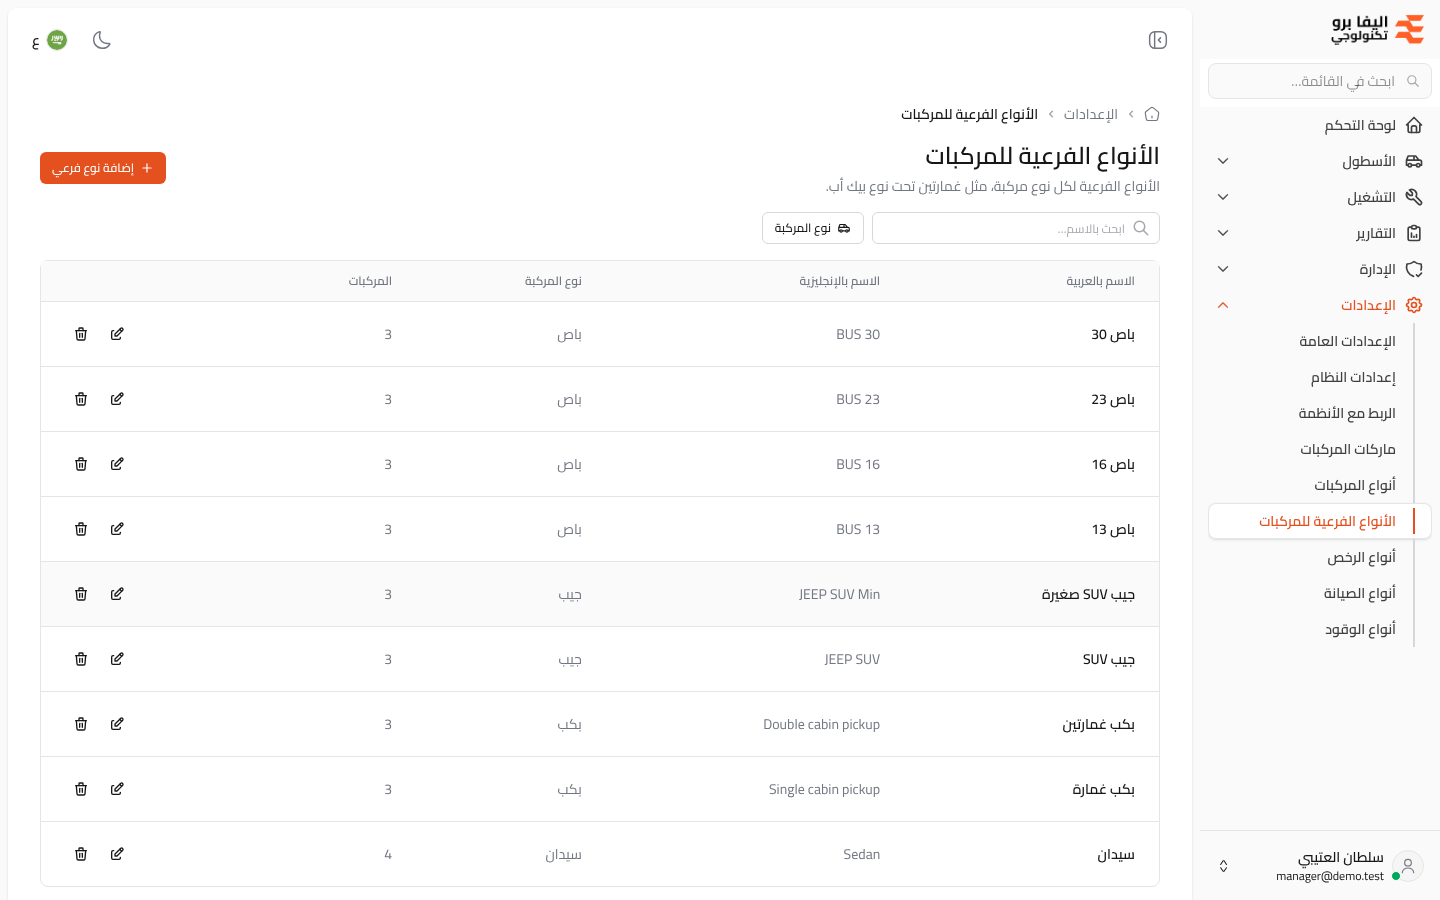The height and width of the screenshot is (900, 1440).
Task: Open the language flag selector
Action: pos(50,40)
